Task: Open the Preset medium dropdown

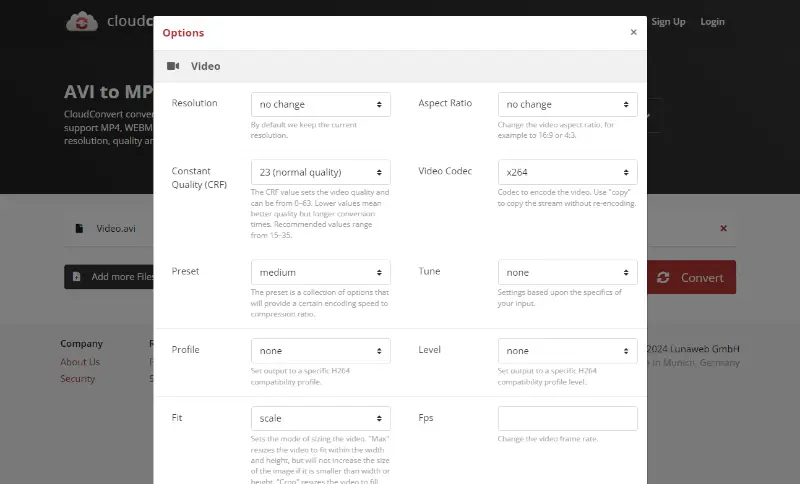Action: pyautogui.click(x=320, y=272)
